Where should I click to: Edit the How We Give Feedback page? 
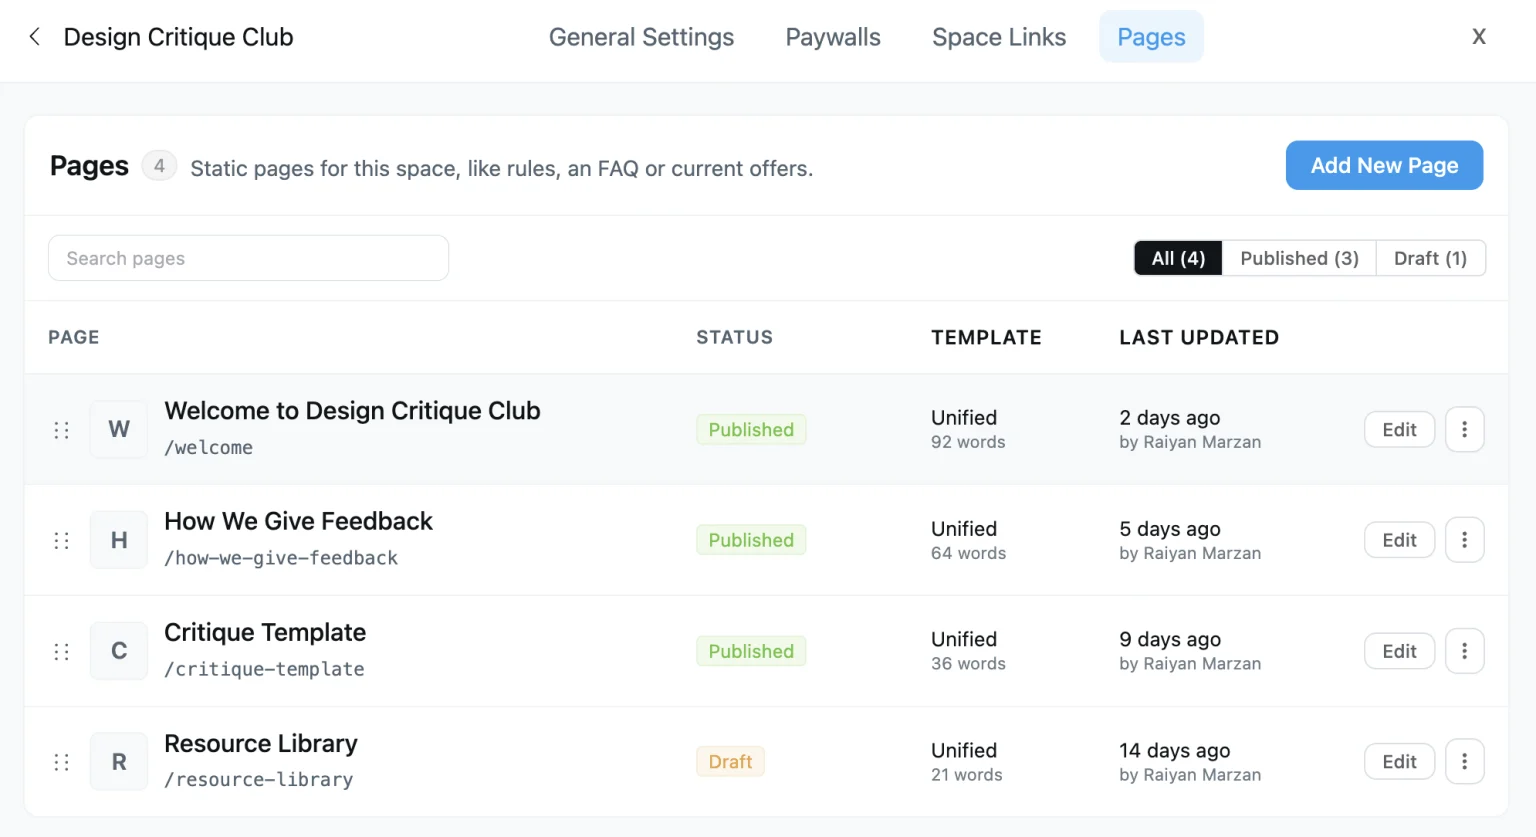1399,540
